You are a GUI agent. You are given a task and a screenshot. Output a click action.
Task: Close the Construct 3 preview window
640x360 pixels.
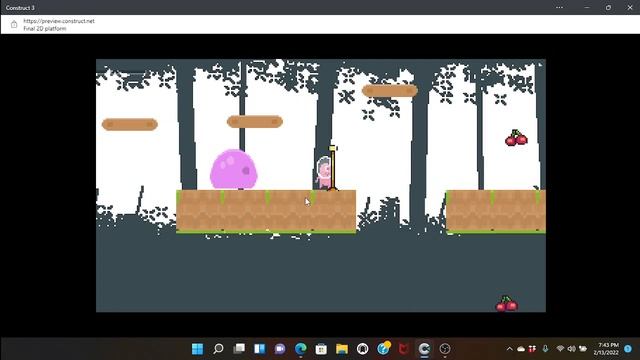click(630, 7)
